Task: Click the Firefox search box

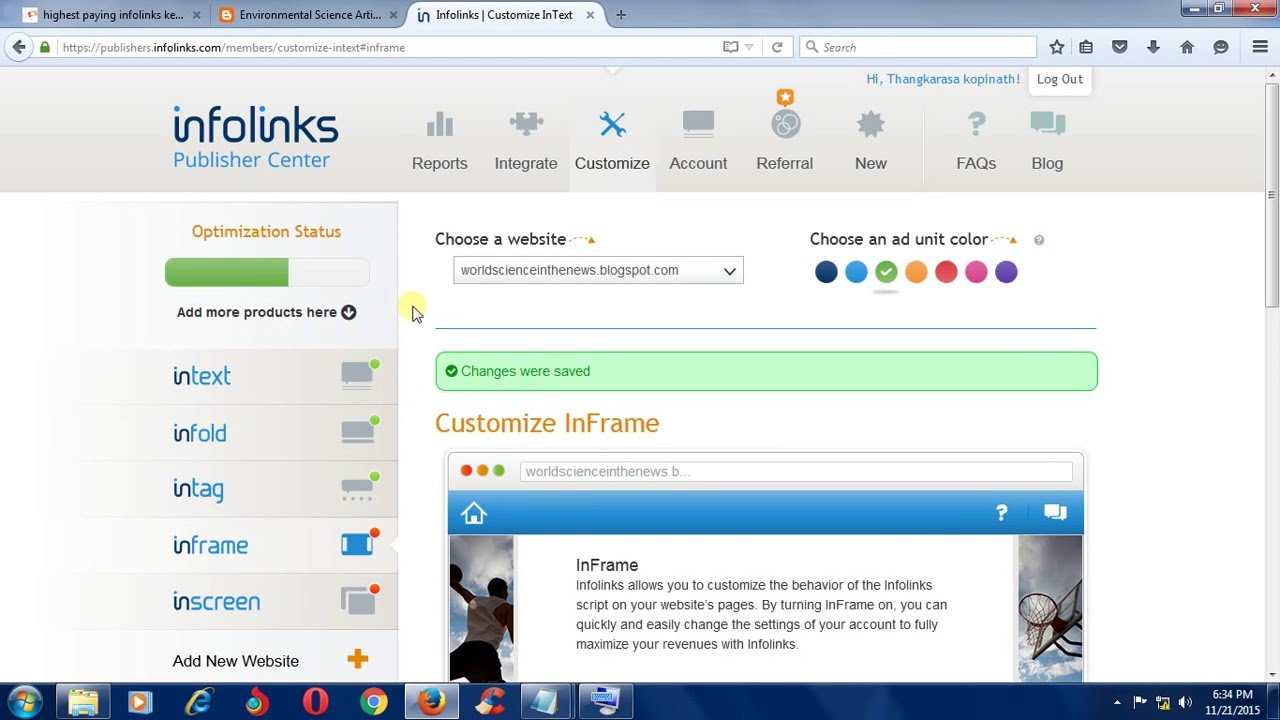Action: click(918, 47)
